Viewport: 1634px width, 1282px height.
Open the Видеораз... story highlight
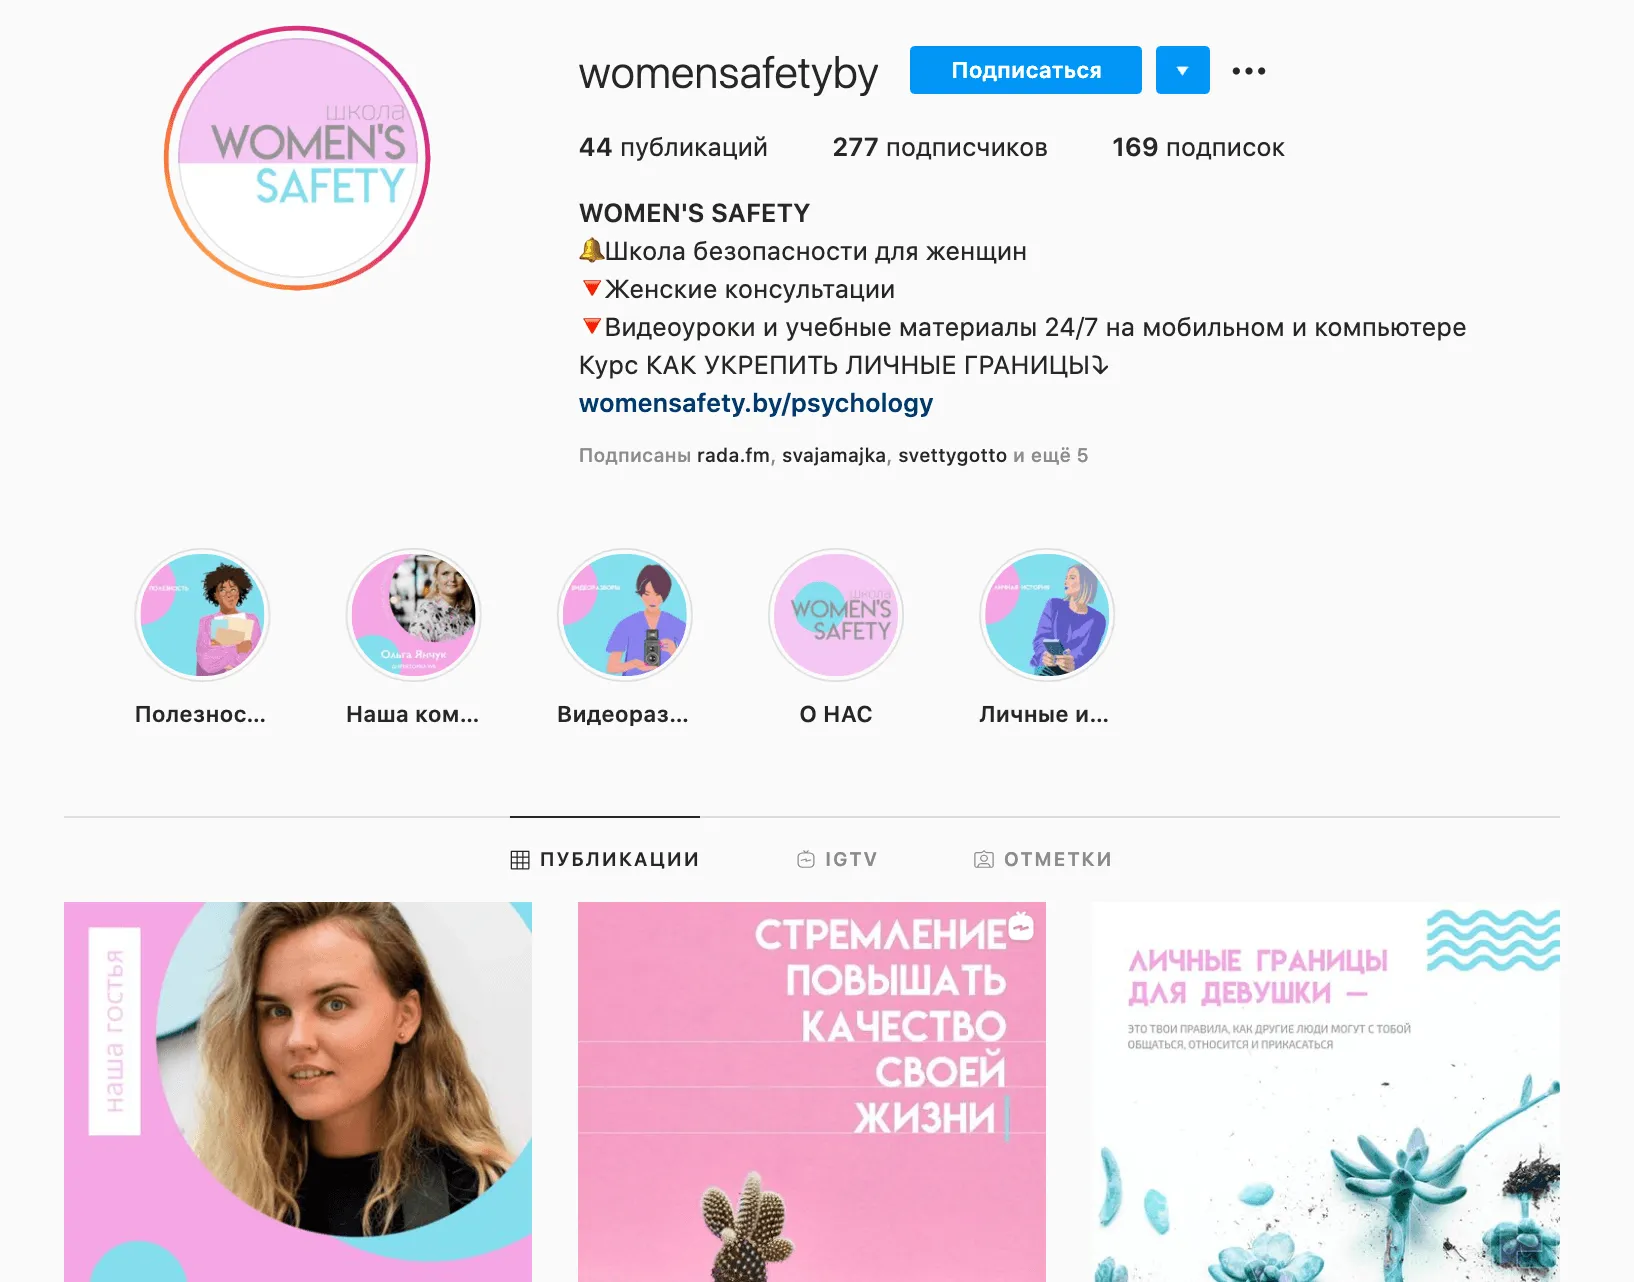pyautogui.click(x=624, y=615)
